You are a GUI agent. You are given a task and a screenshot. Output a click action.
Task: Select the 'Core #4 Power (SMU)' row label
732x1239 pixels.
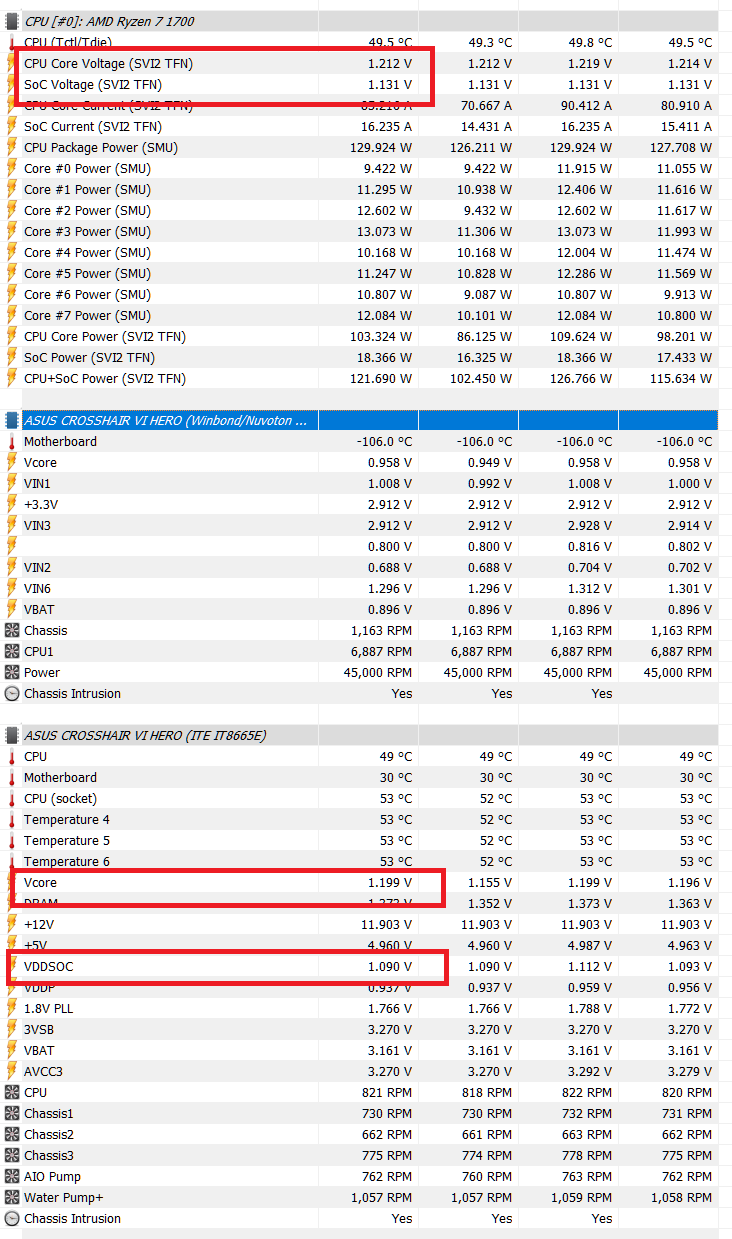[88, 252]
